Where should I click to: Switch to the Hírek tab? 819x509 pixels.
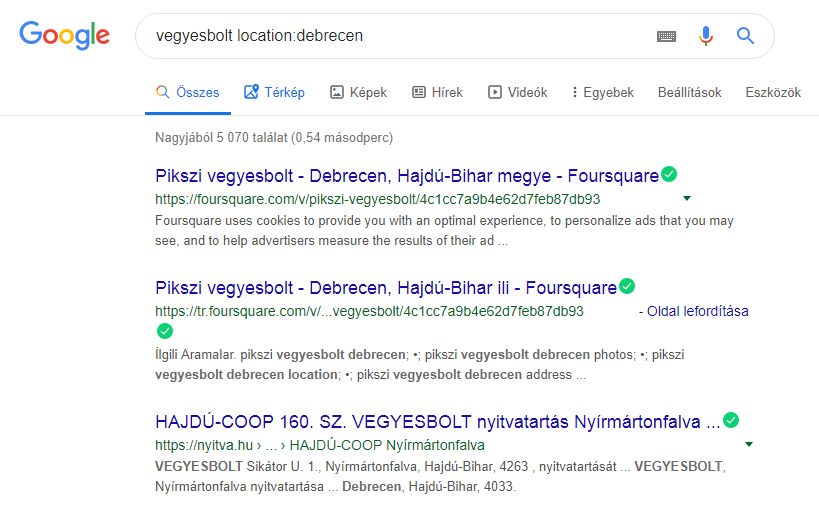pyautogui.click(x=438, y=92)
